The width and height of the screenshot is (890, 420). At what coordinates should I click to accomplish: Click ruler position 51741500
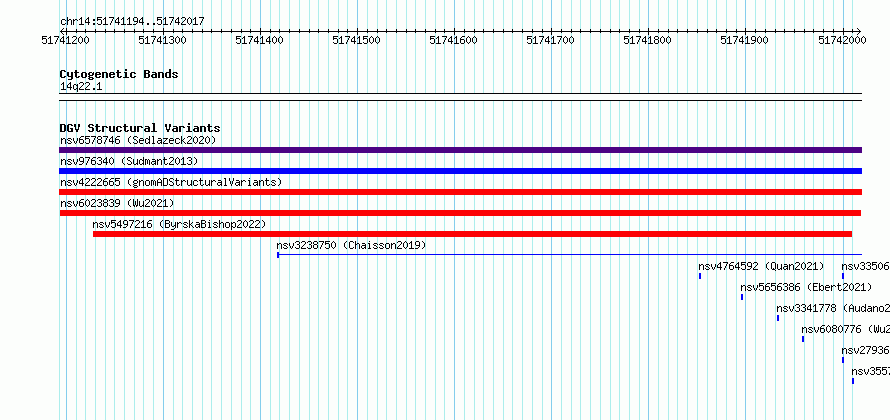(x=357, y=40)
